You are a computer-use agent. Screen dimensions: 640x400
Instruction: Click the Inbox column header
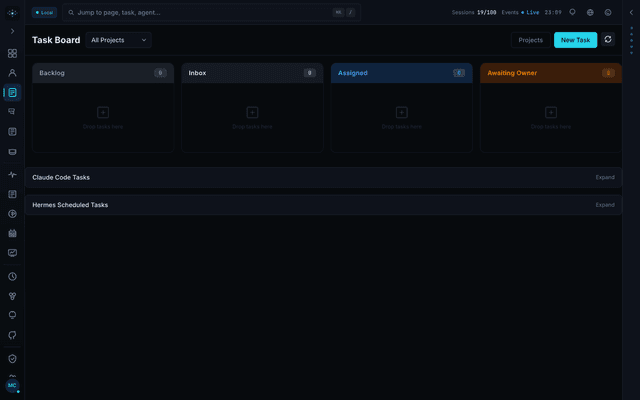(x=252, y=73)
